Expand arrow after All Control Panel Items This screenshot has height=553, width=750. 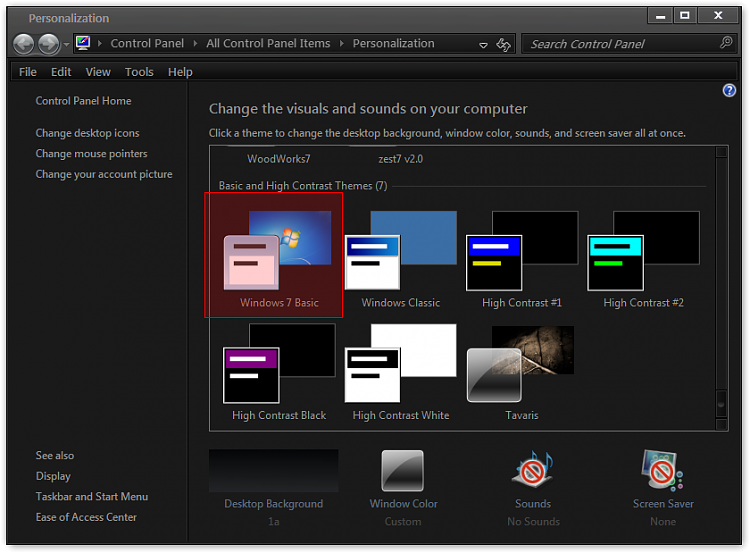click(342, 44)
